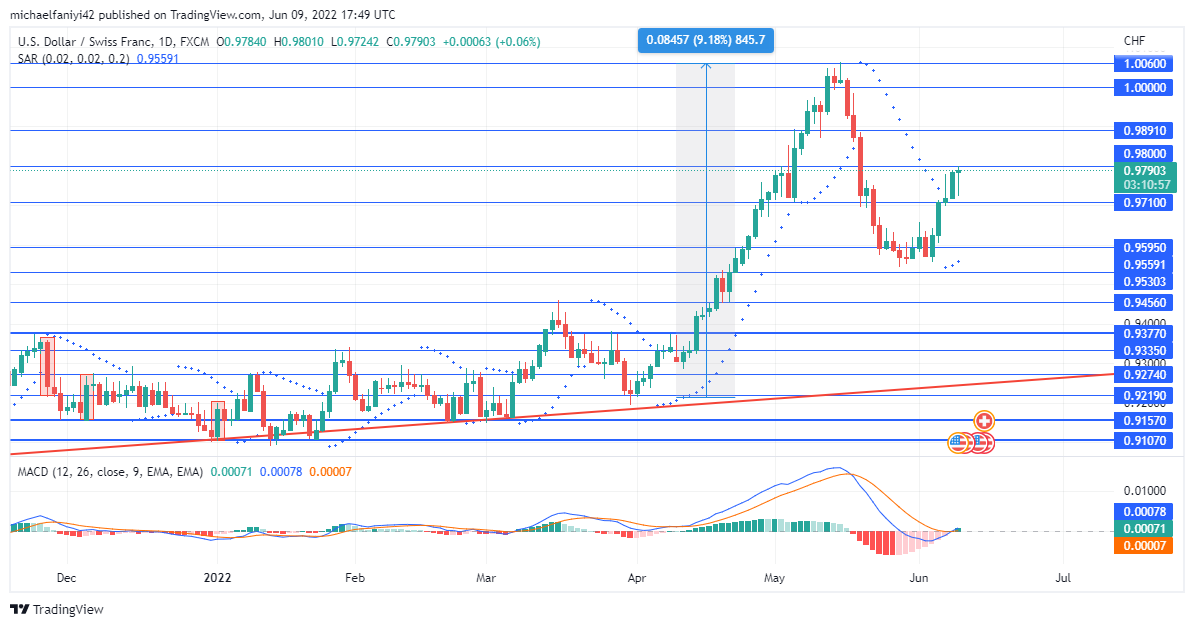The image size is (1194, 627).
Task: Click the SAR legend value 0.95591
Action: [158, 58]
